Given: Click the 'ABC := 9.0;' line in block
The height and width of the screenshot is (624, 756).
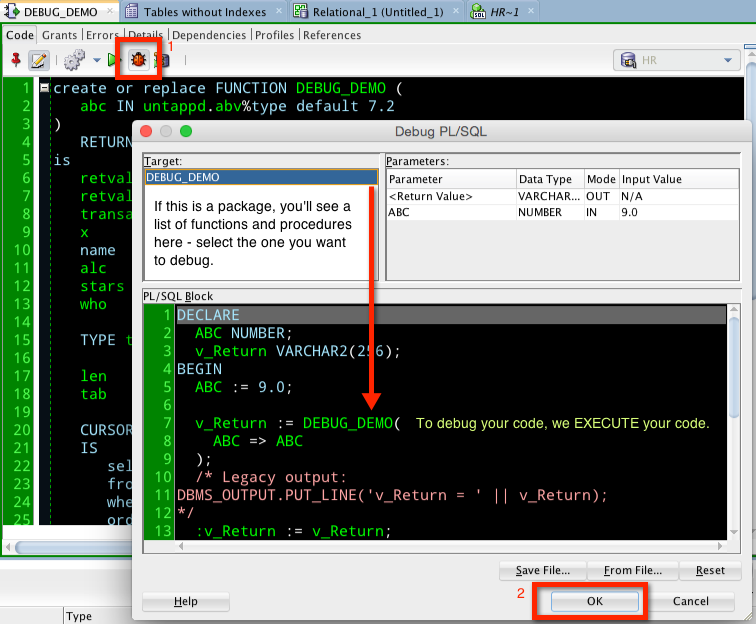Looking at the screenshot, I should click(x=243, y=387).
